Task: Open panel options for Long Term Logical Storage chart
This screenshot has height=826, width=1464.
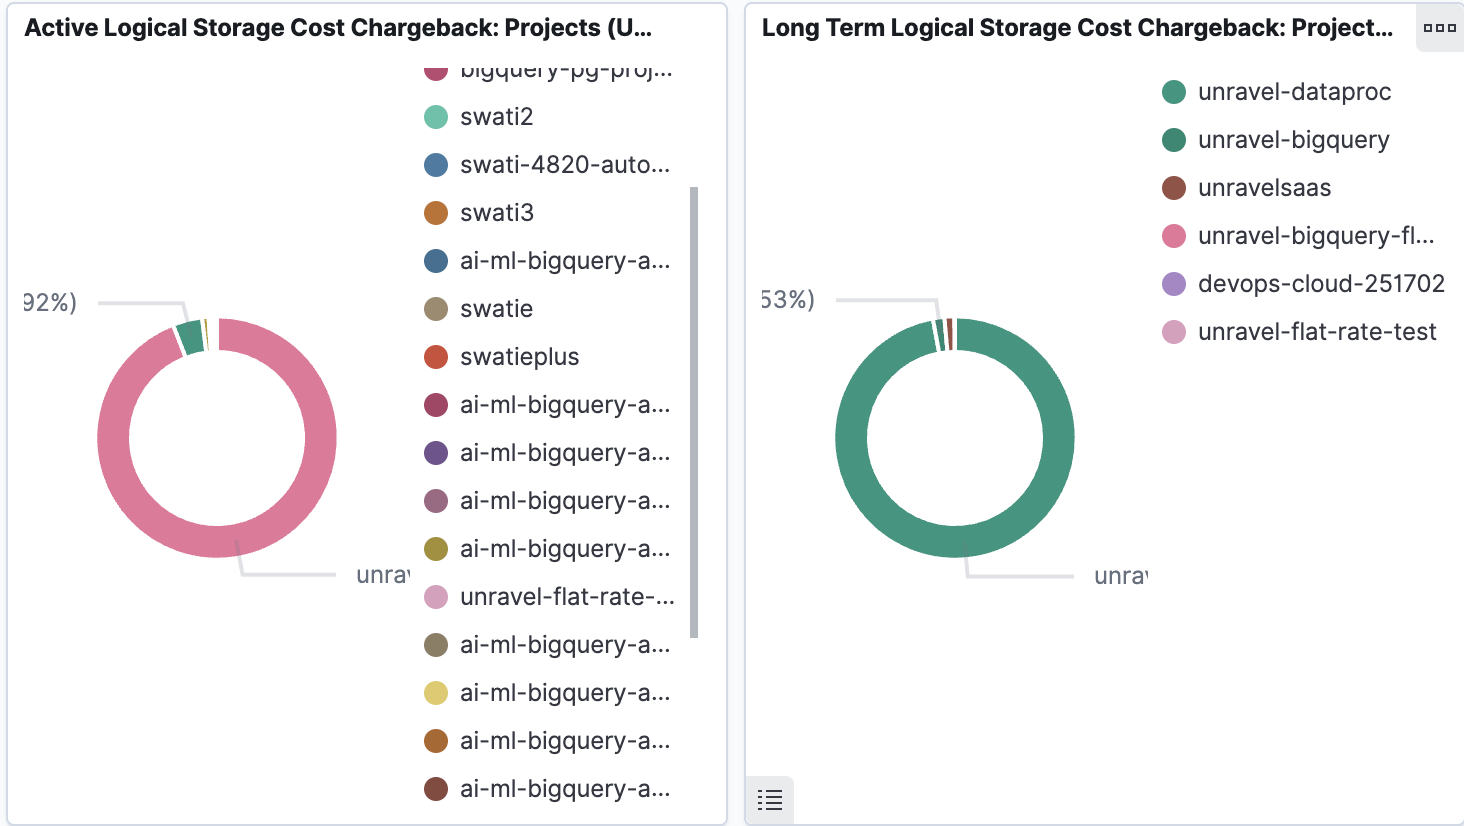Action: point(1439,28)
